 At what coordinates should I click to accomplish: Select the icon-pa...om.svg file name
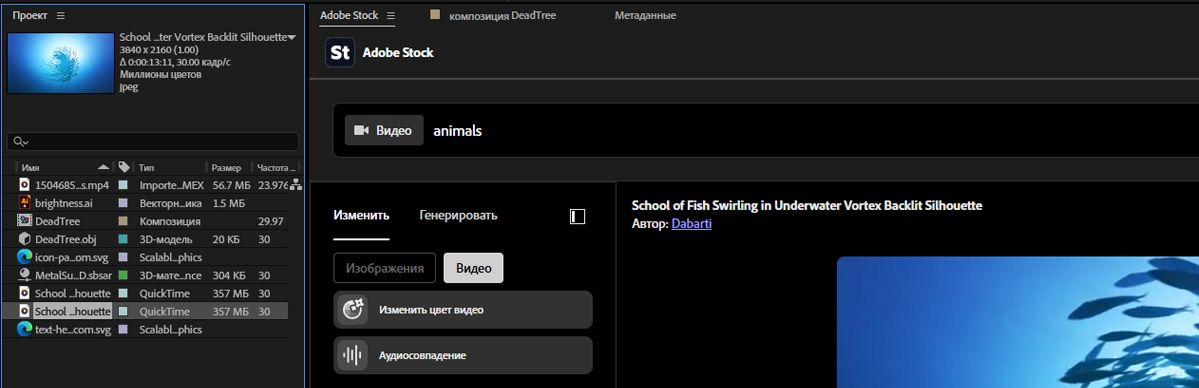pyautogui.click(x=72, y=257)
